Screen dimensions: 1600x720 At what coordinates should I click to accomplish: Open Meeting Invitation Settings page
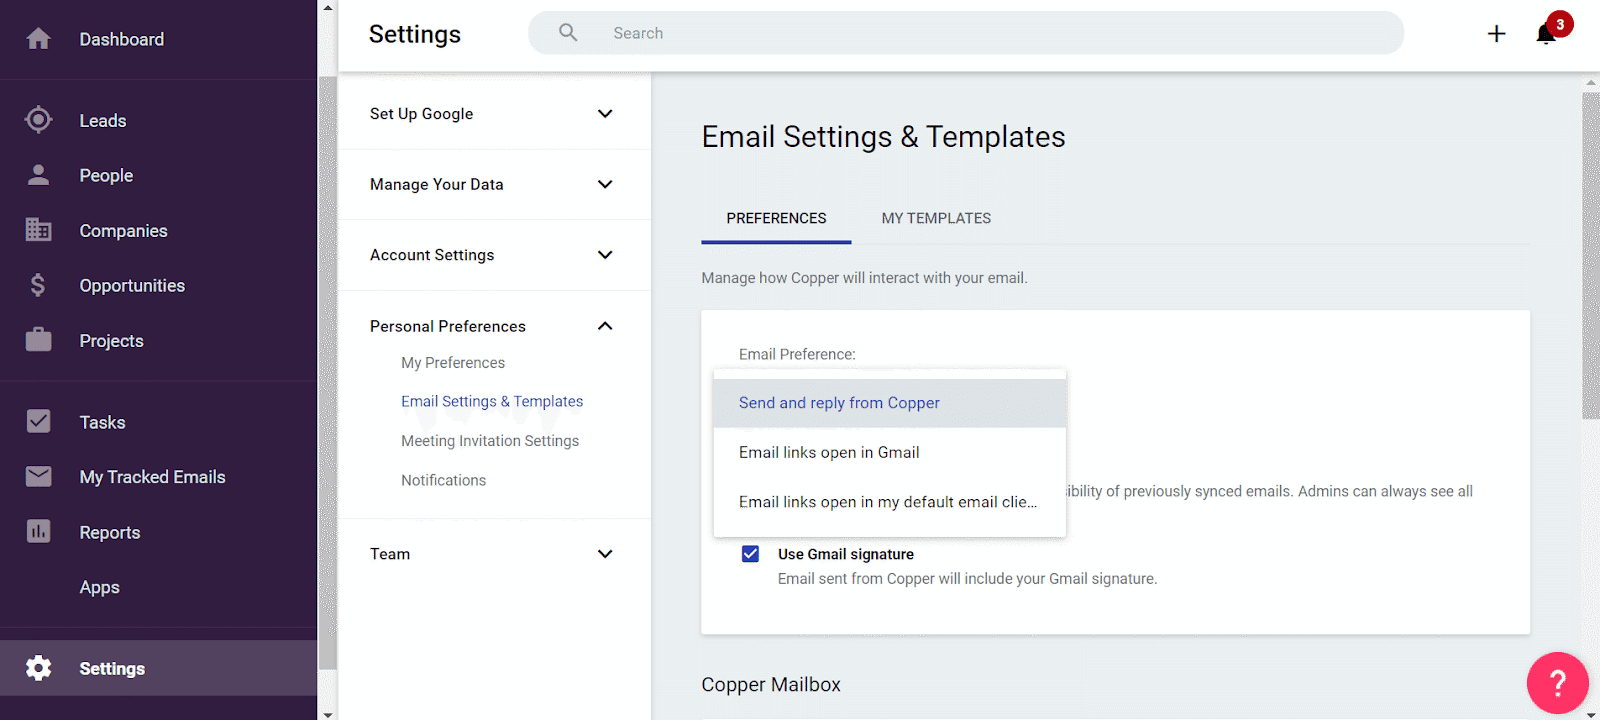point(490,441)
